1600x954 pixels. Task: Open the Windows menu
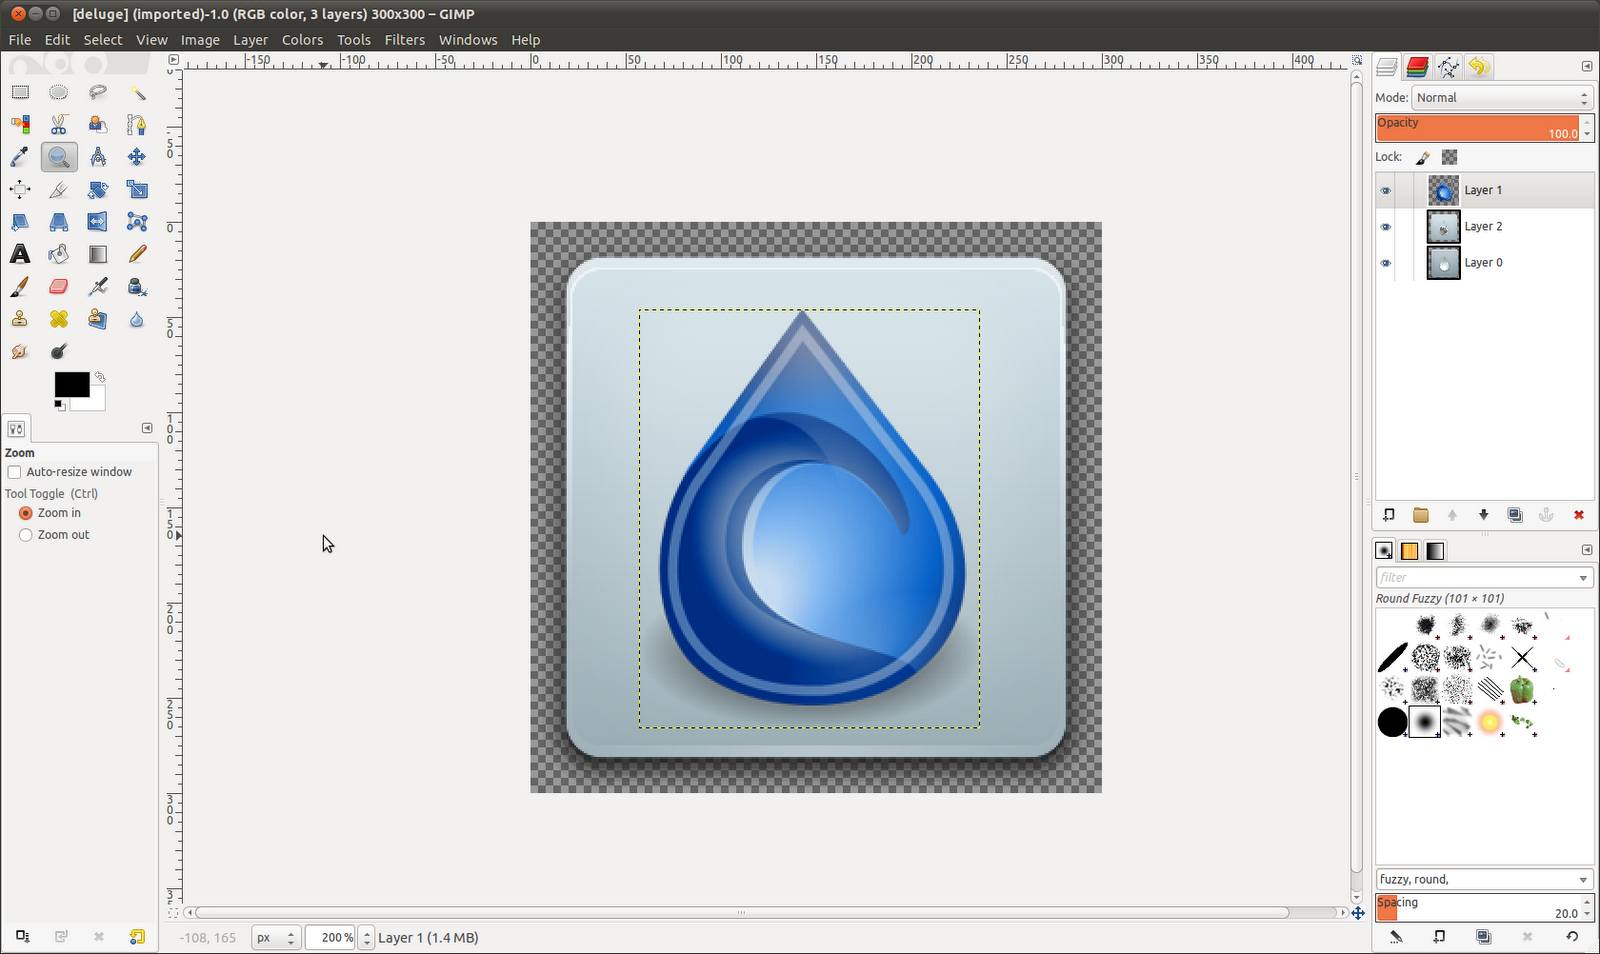pos(468,40)
